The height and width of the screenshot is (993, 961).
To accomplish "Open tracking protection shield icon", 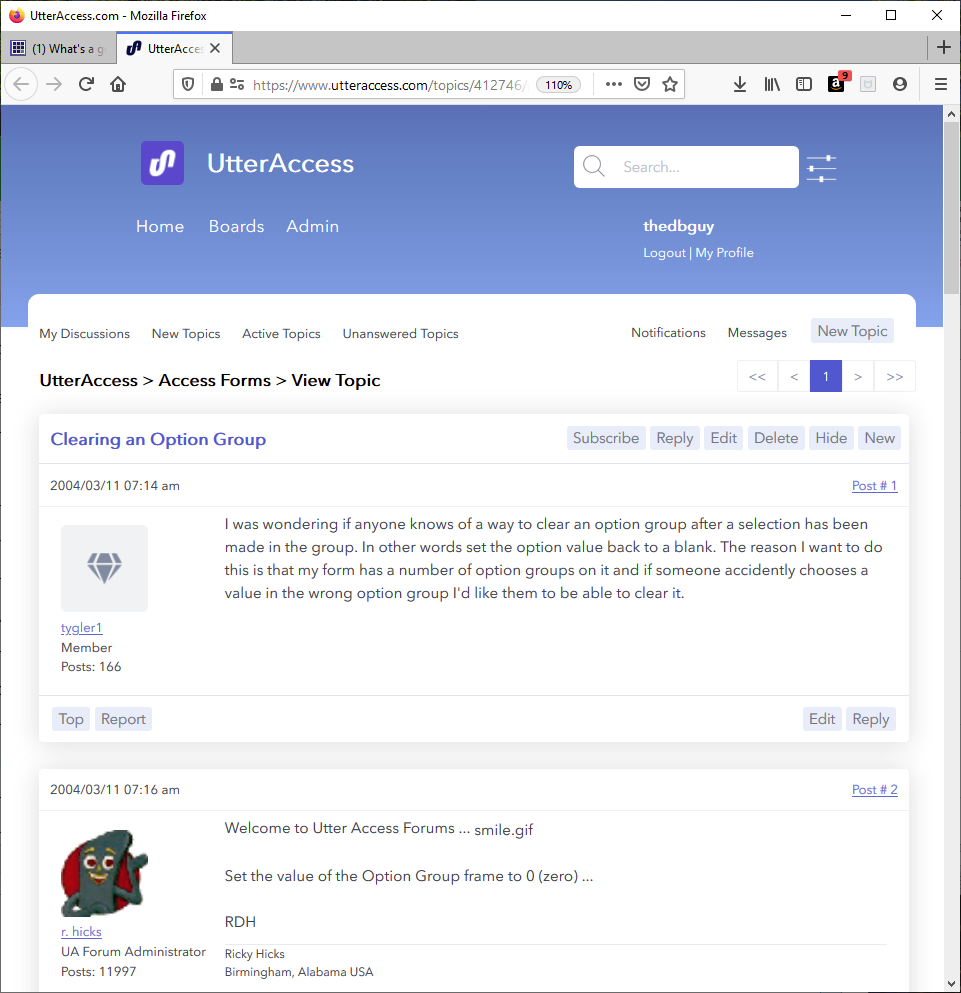I will point(188,84).
